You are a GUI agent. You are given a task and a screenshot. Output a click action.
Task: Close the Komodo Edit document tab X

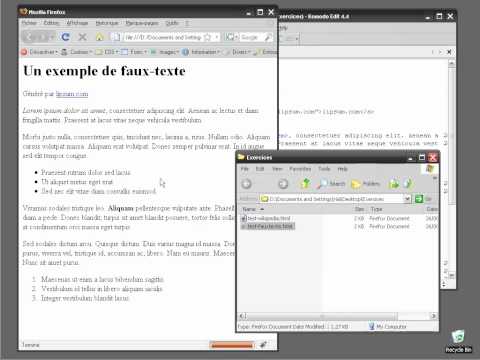[449, 52]
